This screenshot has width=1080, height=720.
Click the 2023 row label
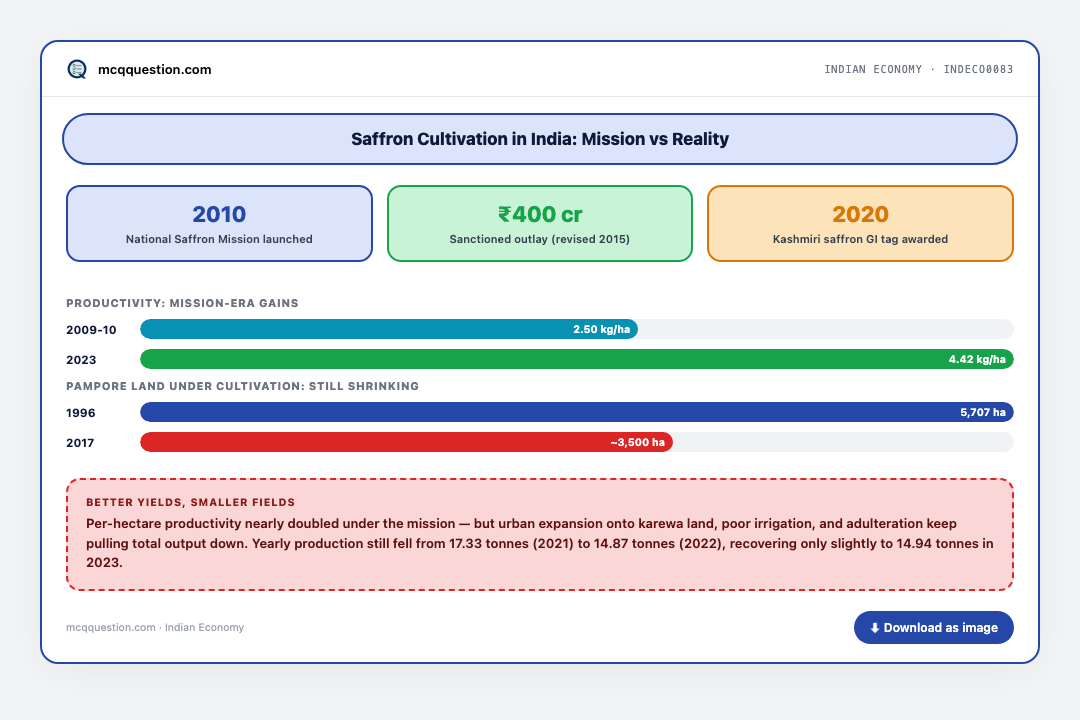point(81,360)
